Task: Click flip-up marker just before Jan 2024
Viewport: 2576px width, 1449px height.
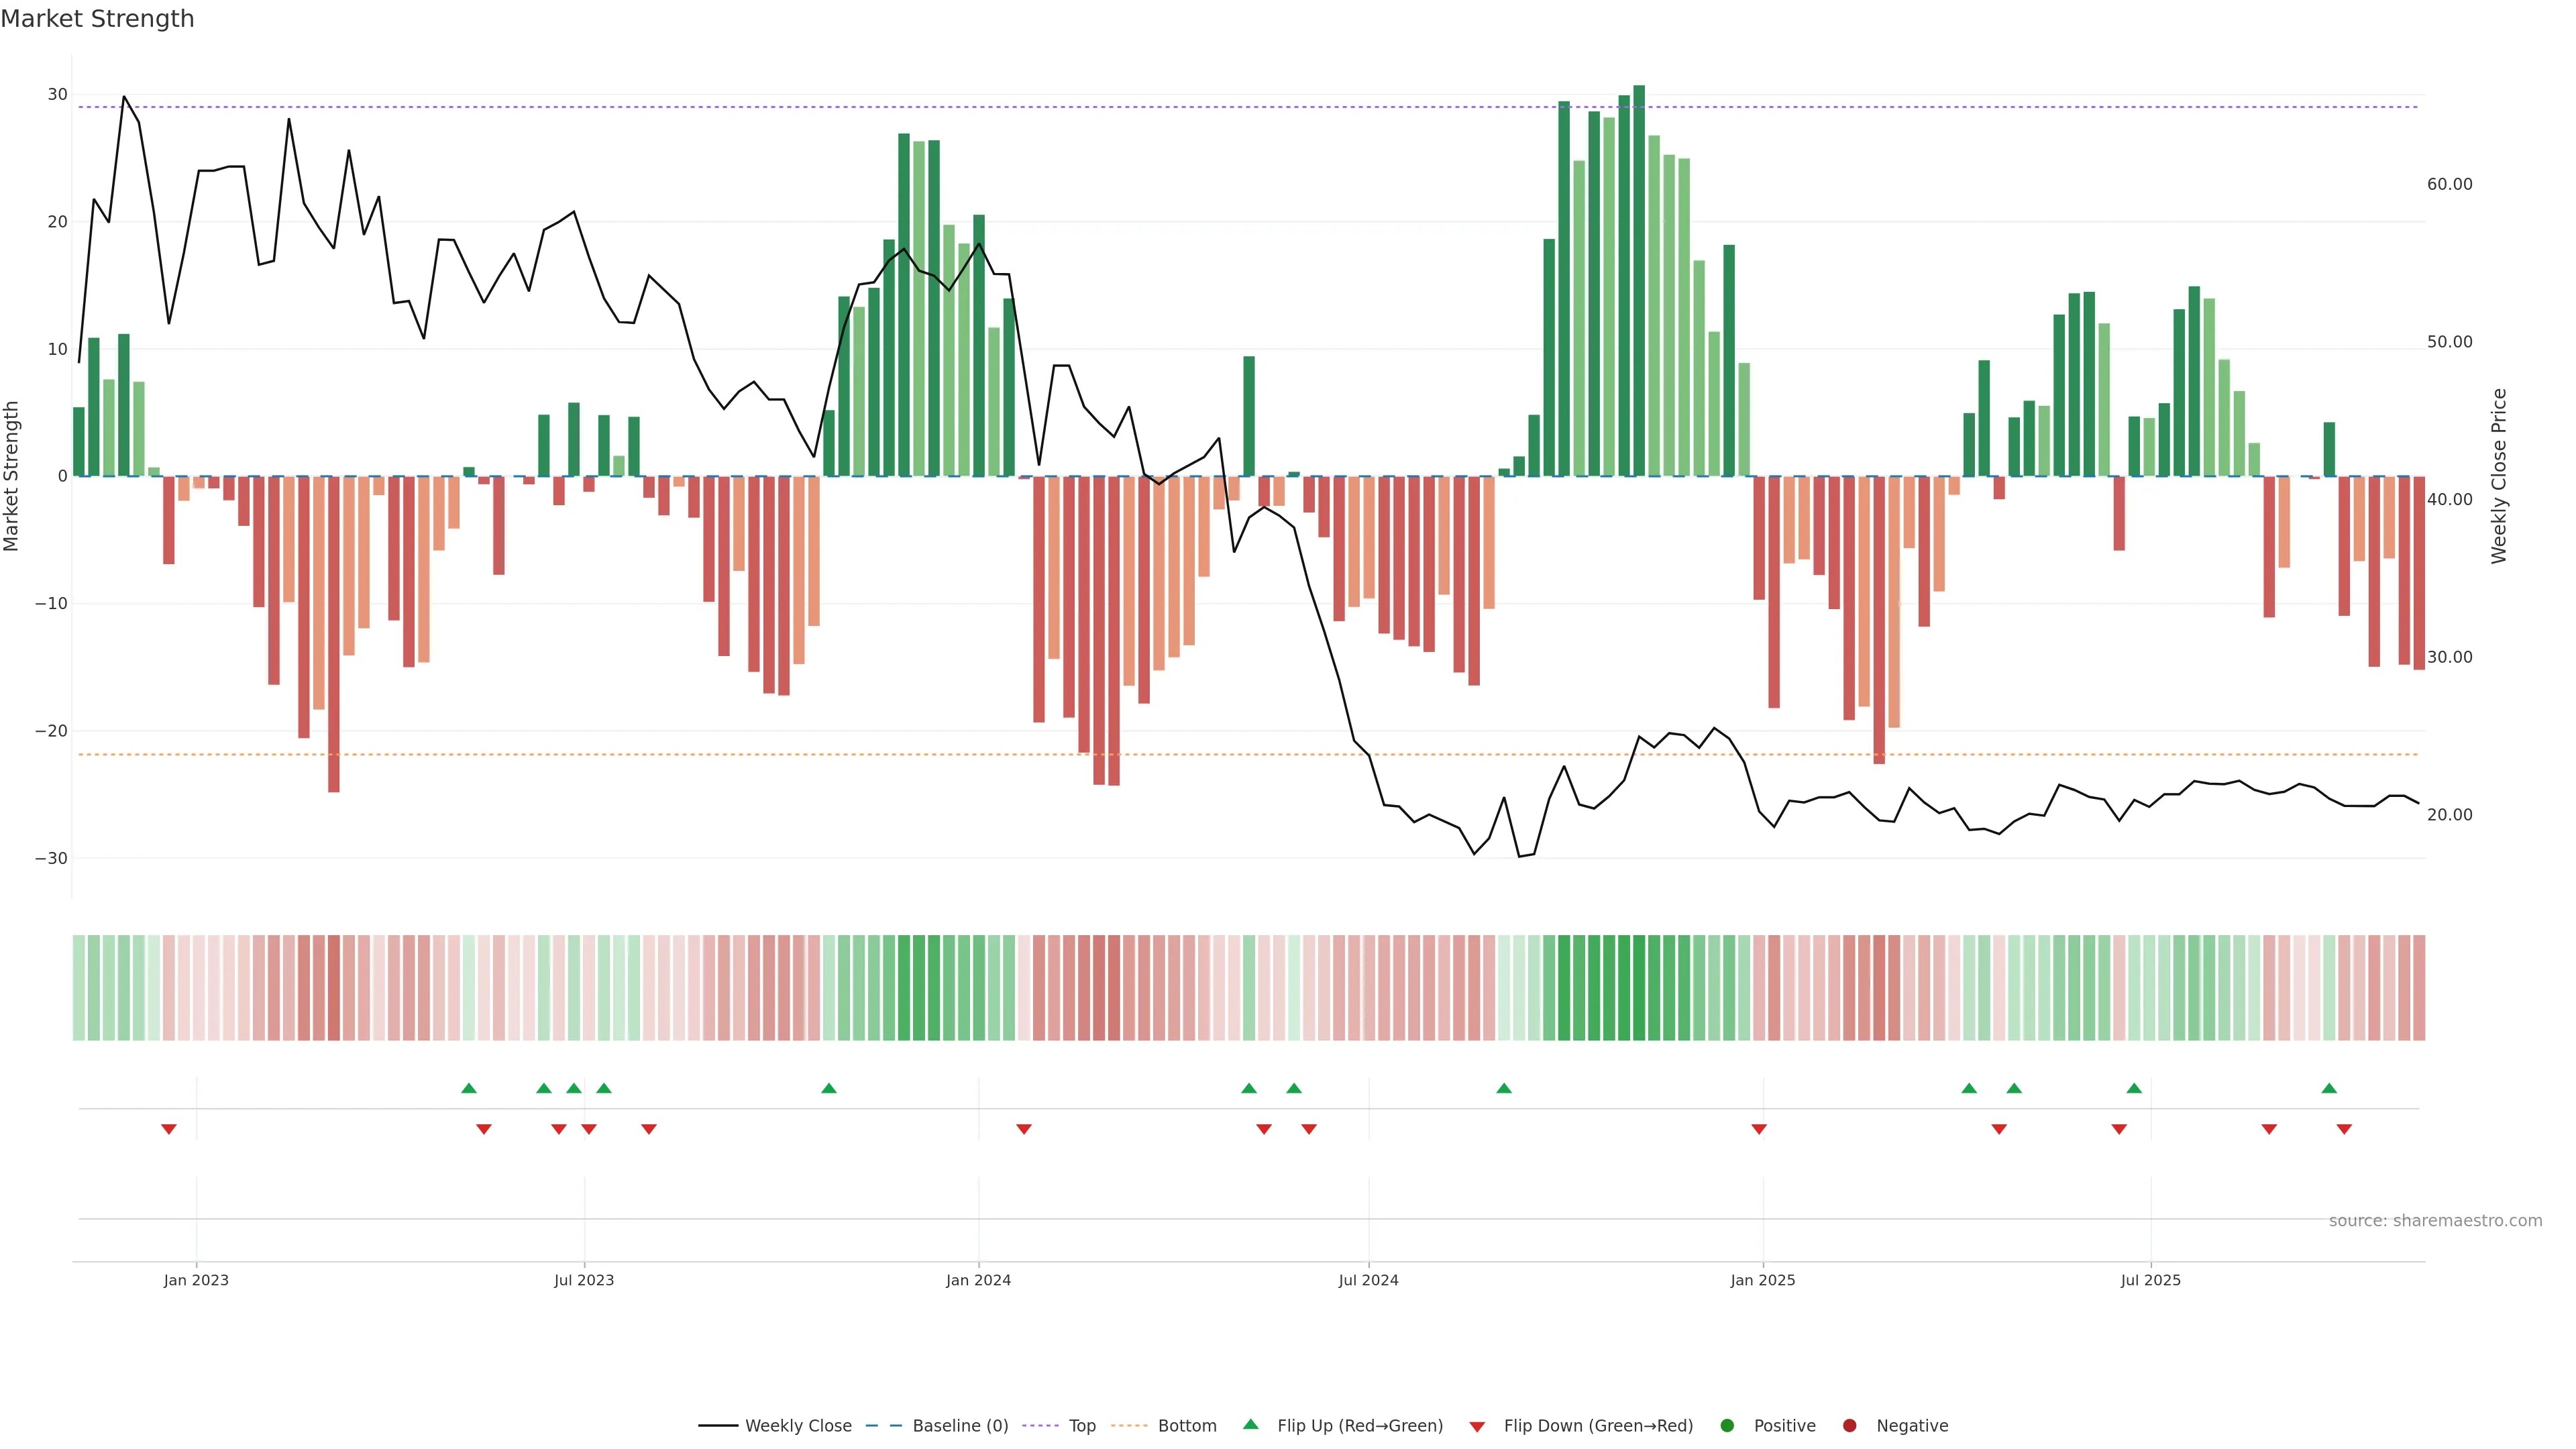Action: coord(829,1088)
